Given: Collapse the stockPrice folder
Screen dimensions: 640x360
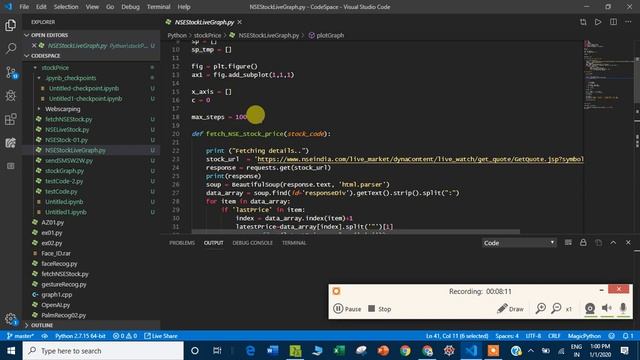Looking at the screenshot, I should coord(55,68).
